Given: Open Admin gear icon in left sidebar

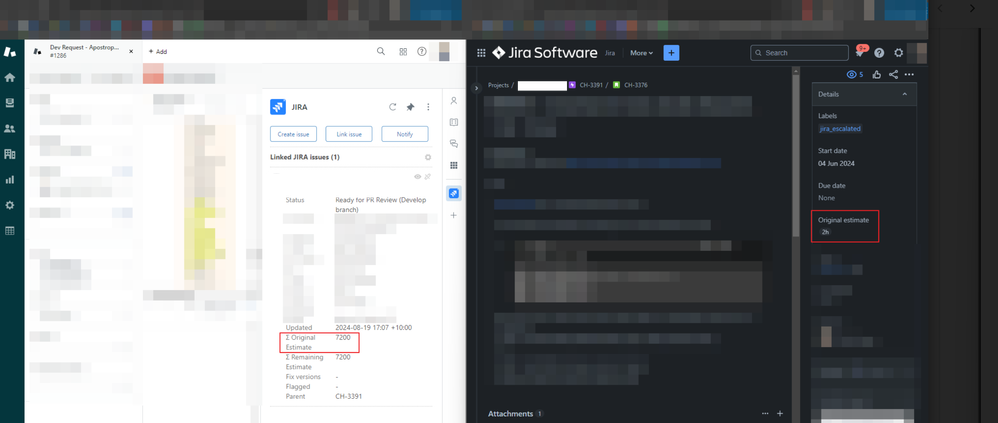Looking at the screenshot, I should point(10,205).
